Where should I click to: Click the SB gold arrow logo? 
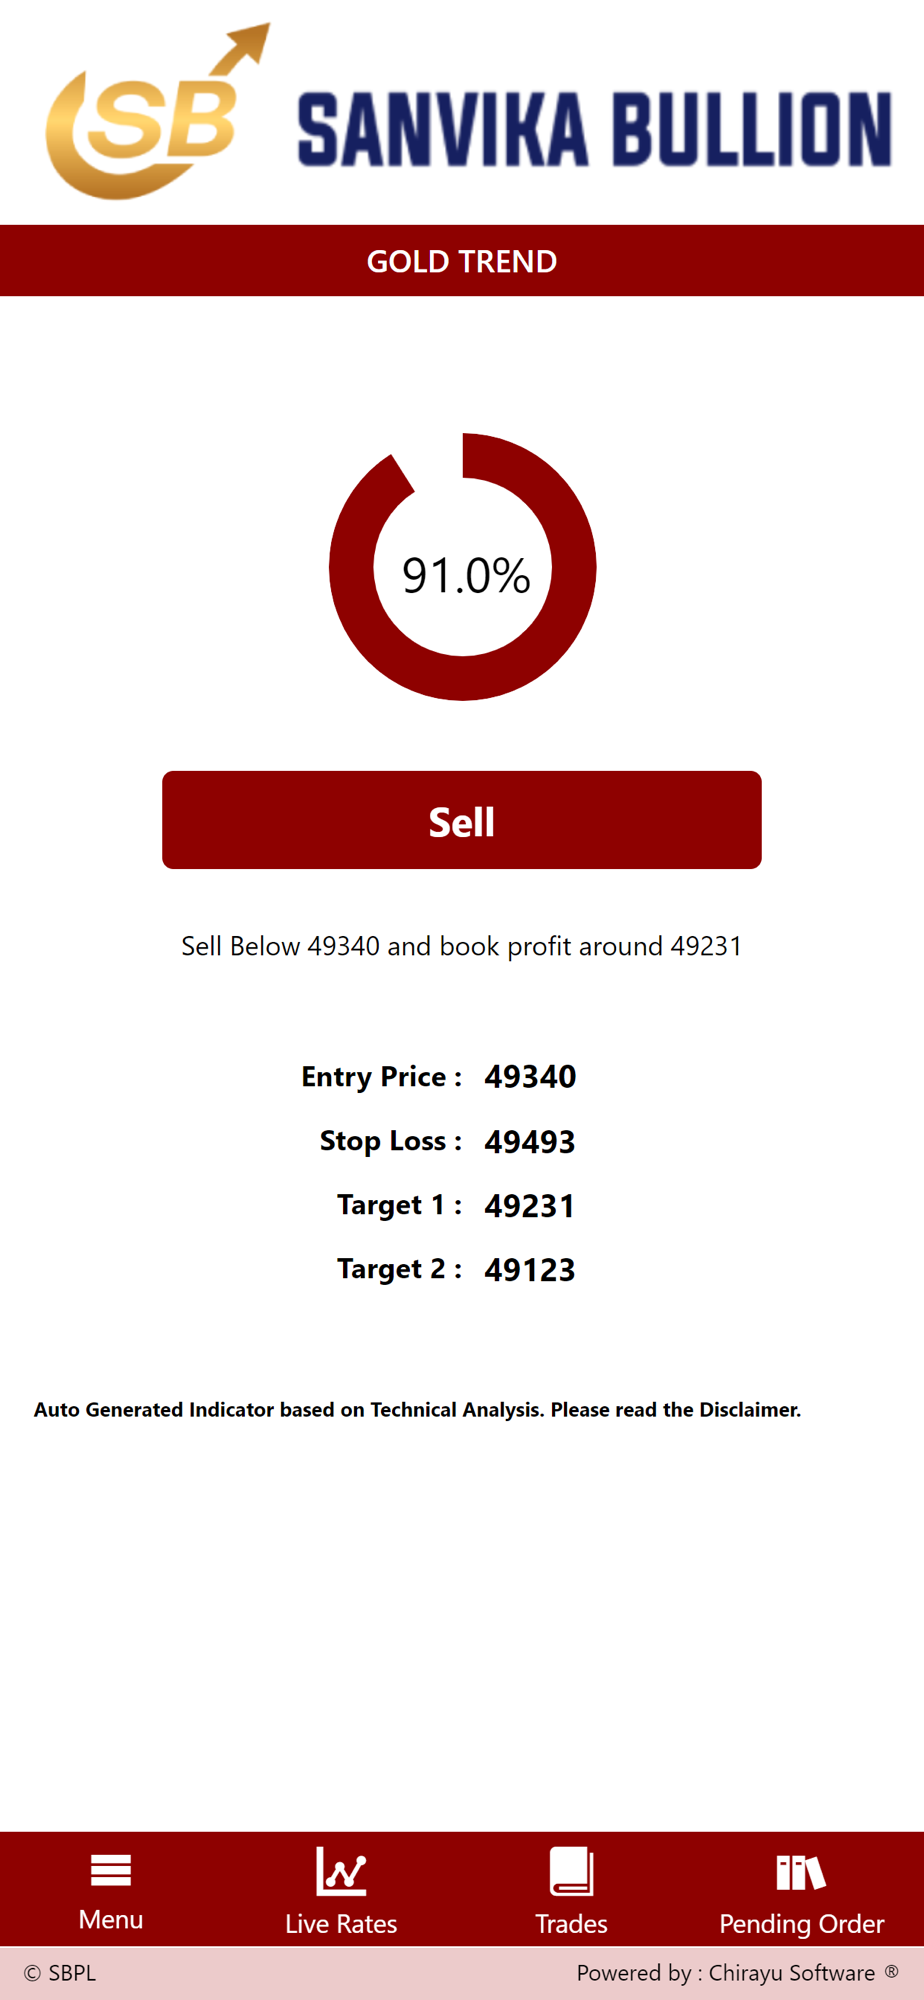click(158, 112)
